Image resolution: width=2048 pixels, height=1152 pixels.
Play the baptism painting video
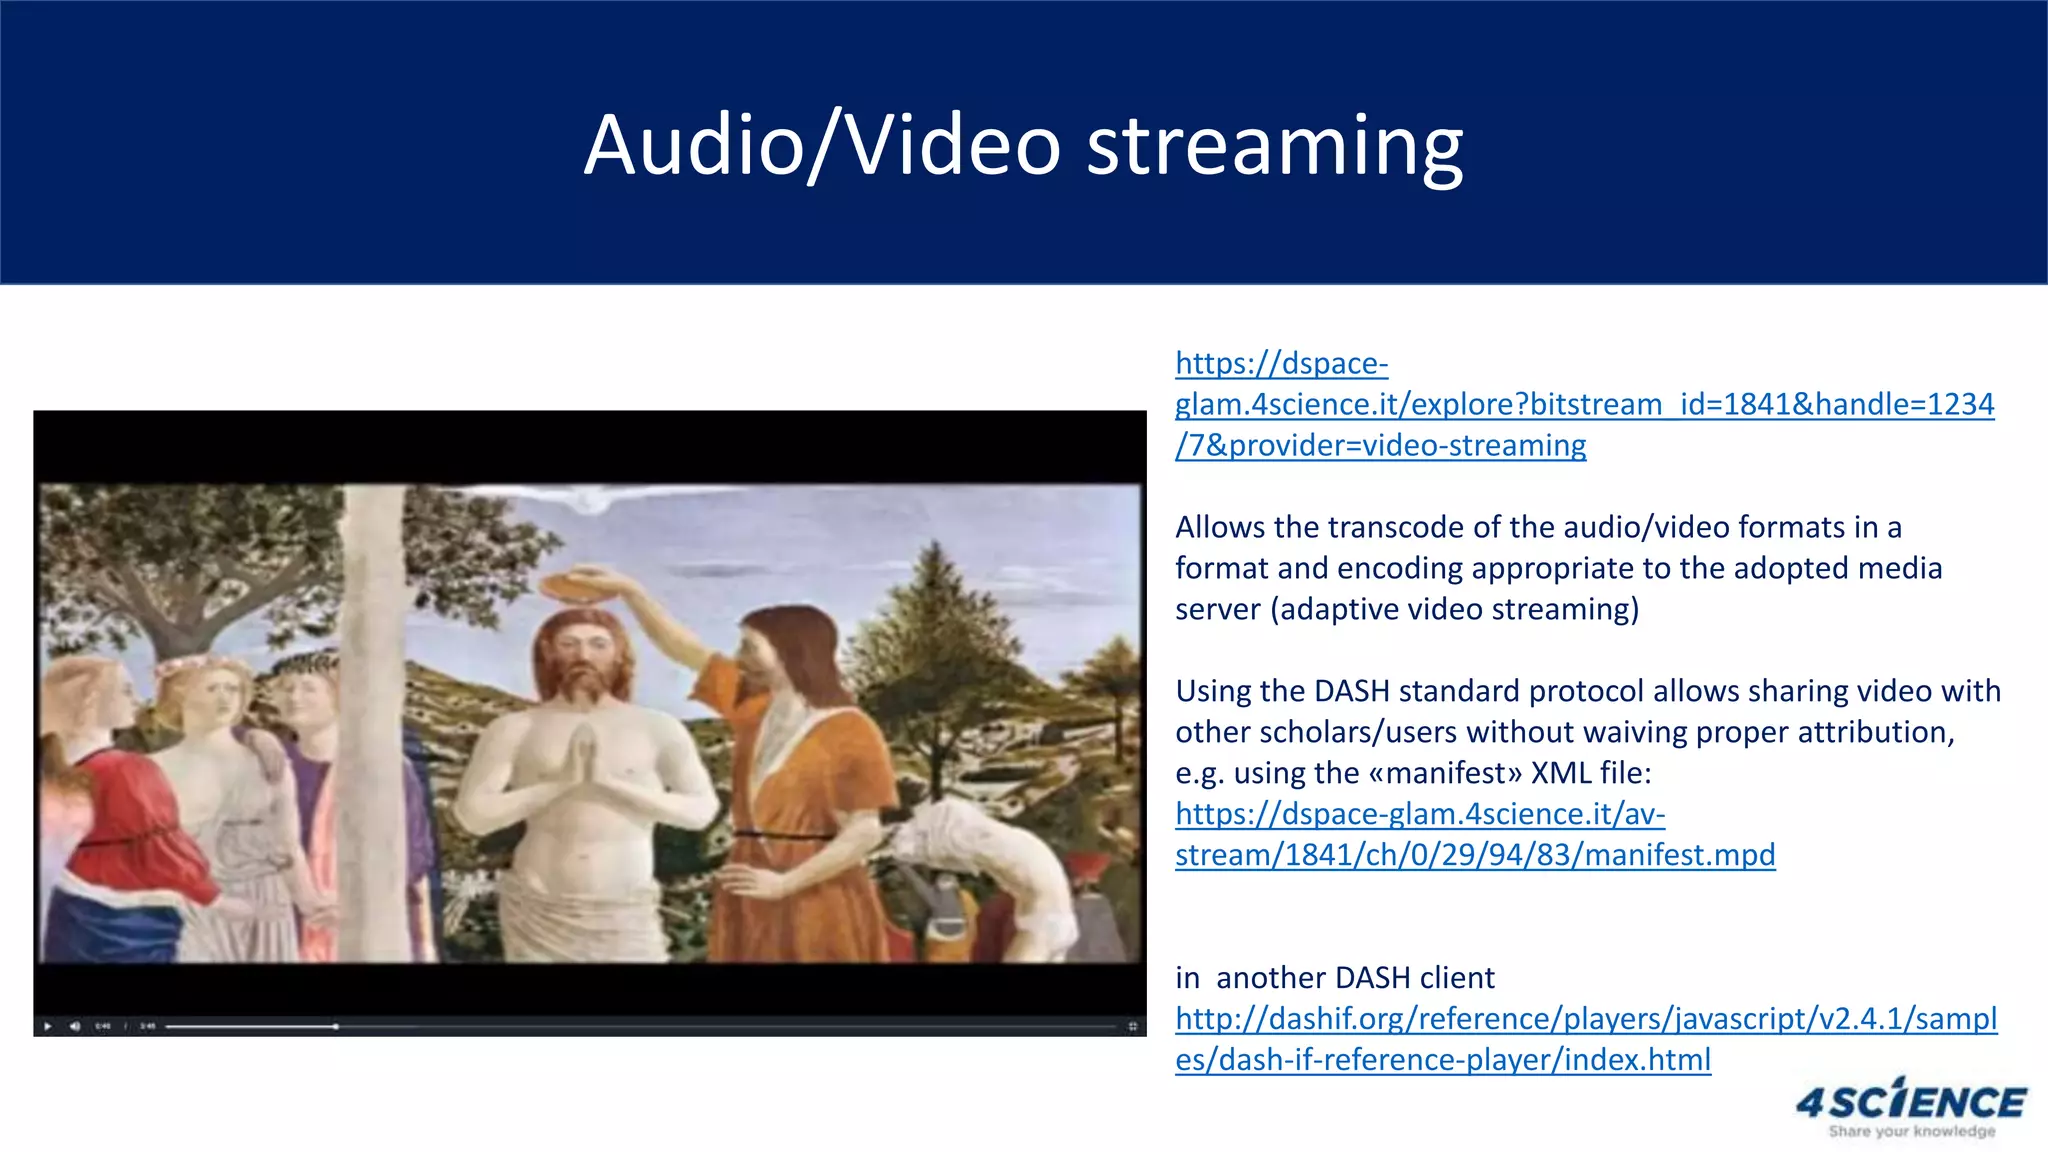(x=47, y=1026)
